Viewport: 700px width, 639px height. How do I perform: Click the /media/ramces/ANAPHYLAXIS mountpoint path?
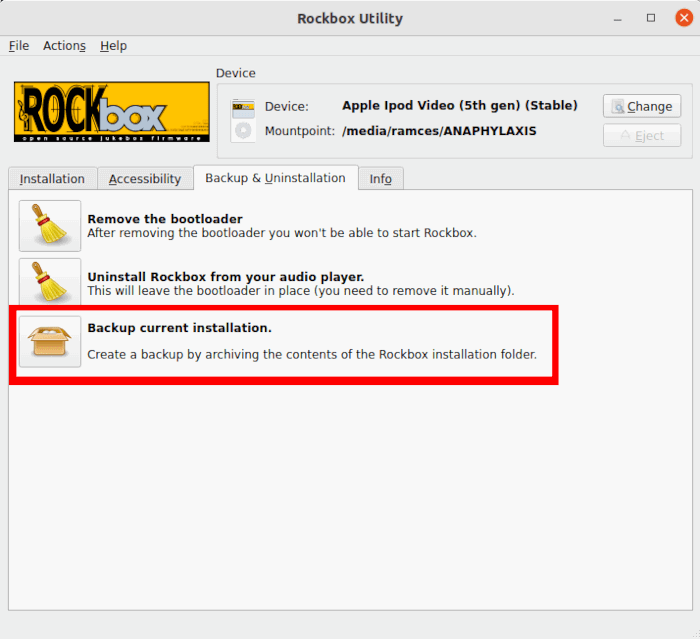click(x=439, y=131)
